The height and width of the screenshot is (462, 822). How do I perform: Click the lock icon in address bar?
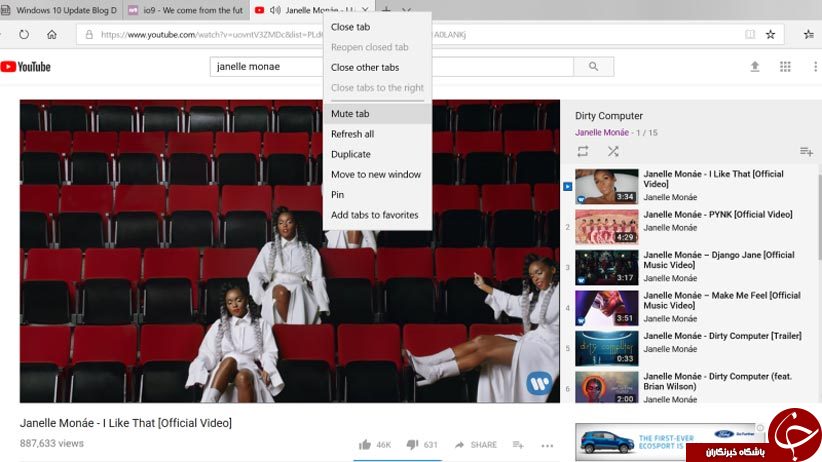pyautogui.click(x=89, y=35)
